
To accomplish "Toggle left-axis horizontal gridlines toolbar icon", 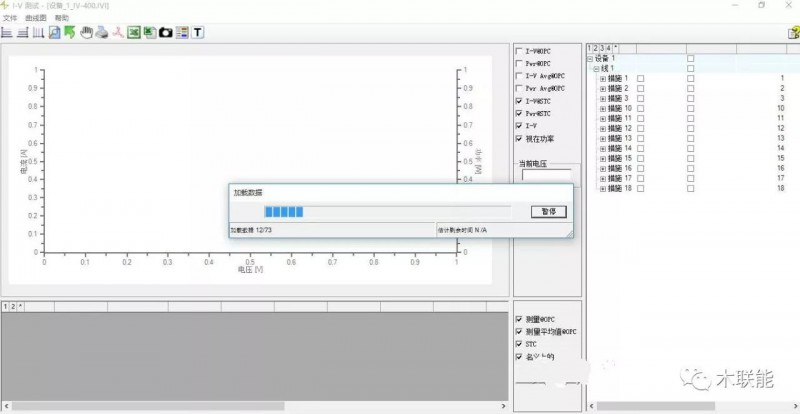I will (7, 33).
